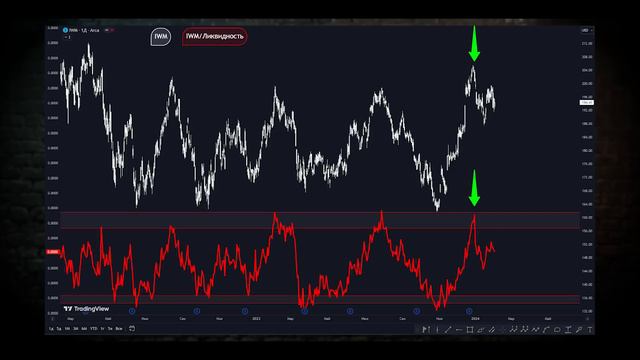Select the rotated rectangle drawing tool
The image size is (640, 360).
click(x=480, y=329)
